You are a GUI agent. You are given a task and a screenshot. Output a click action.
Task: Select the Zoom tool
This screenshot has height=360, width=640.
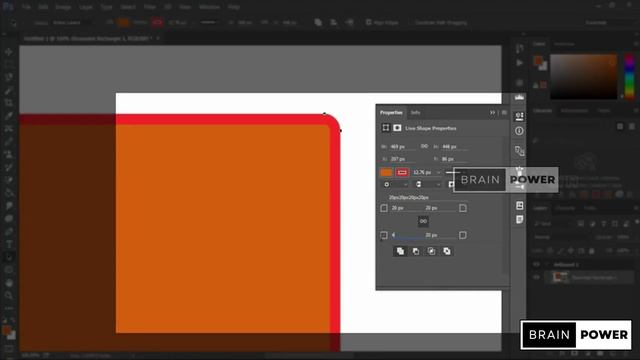(x=9, y=295)
